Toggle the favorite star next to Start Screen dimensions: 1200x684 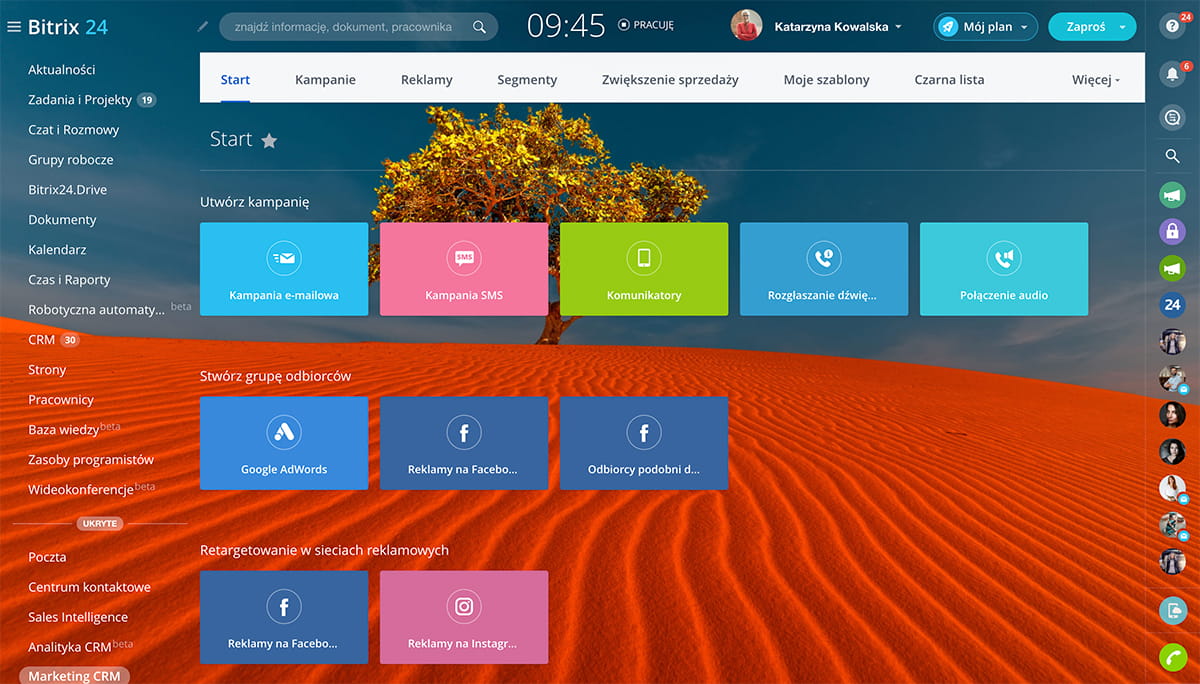tap(269, 141)
